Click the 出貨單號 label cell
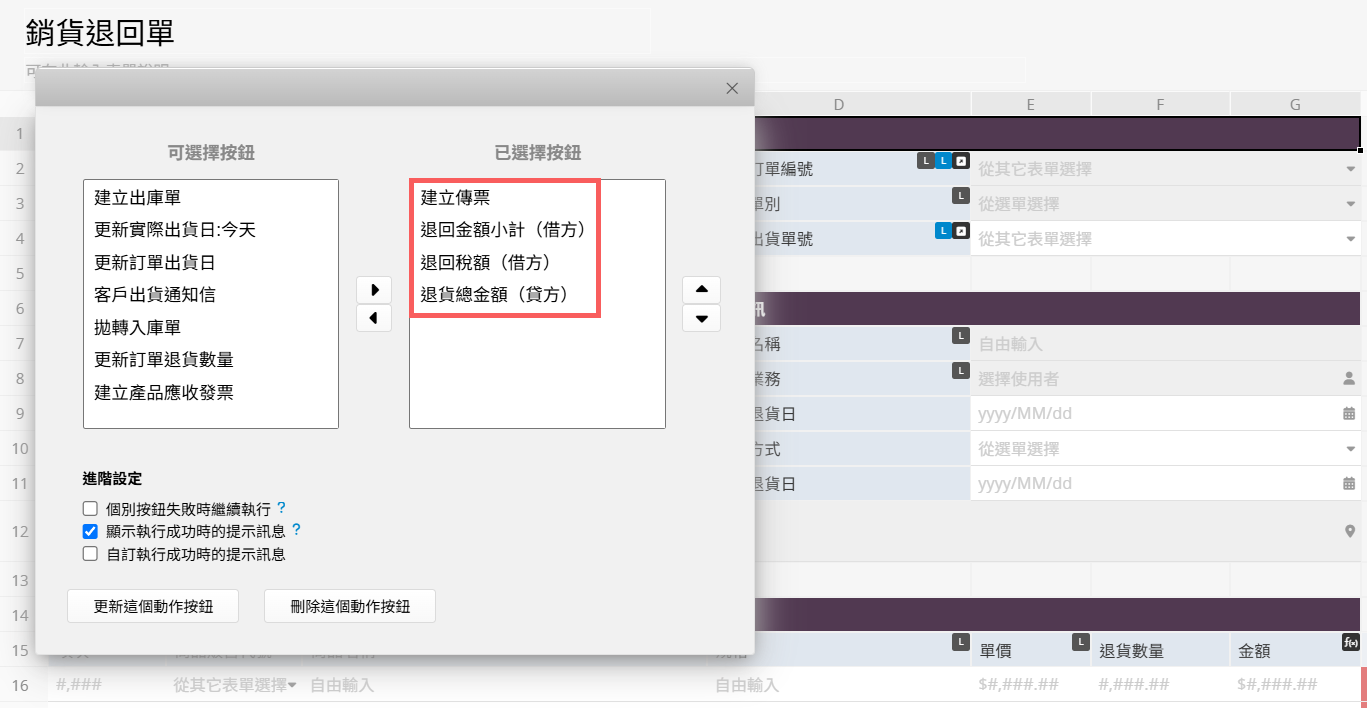1367x708 pixels. [862, 239]
